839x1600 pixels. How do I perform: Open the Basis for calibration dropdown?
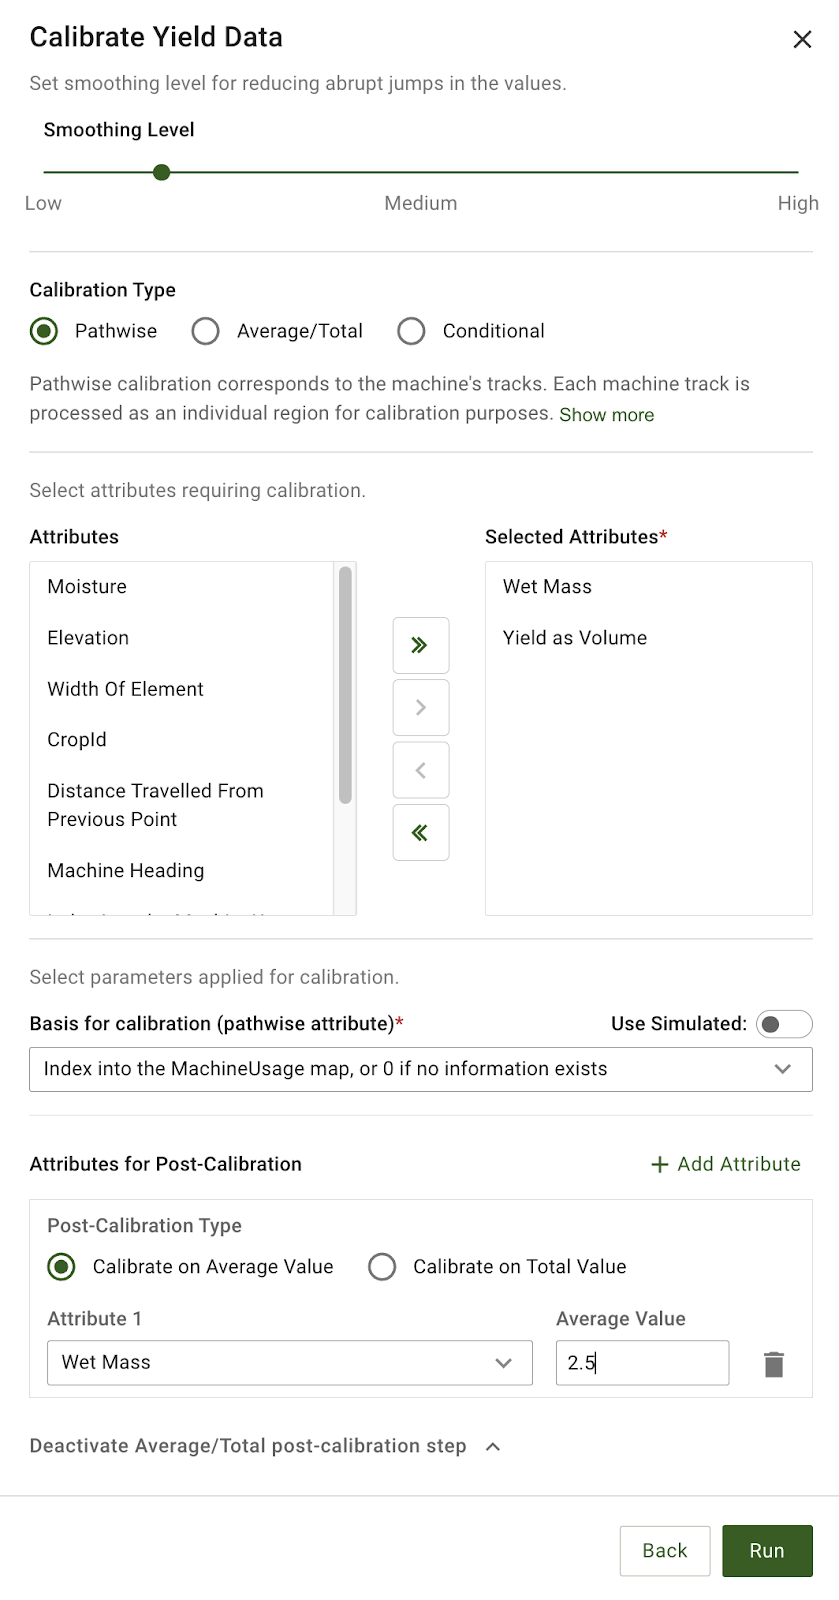pos(420,1069)
